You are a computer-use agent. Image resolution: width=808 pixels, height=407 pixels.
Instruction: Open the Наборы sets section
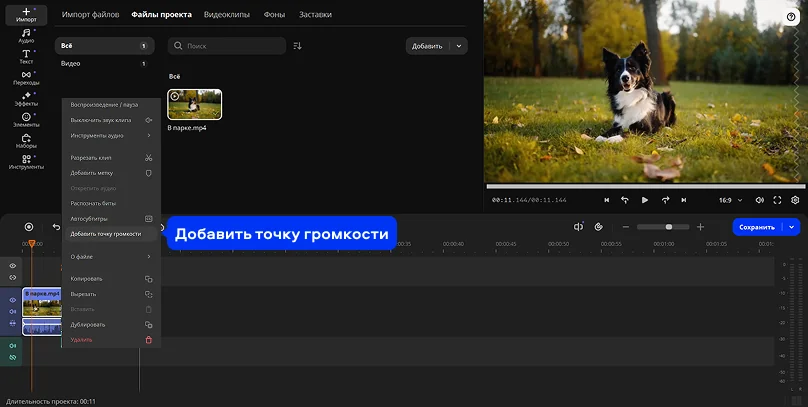pyautogui.click(x=26, y=141)
